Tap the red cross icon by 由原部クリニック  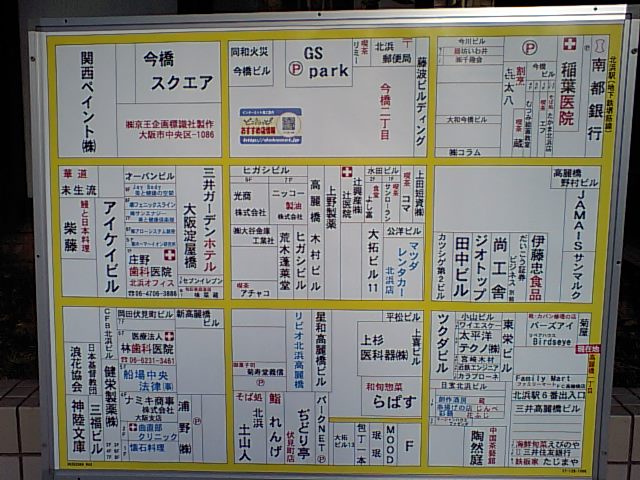[x=133, y=427]
